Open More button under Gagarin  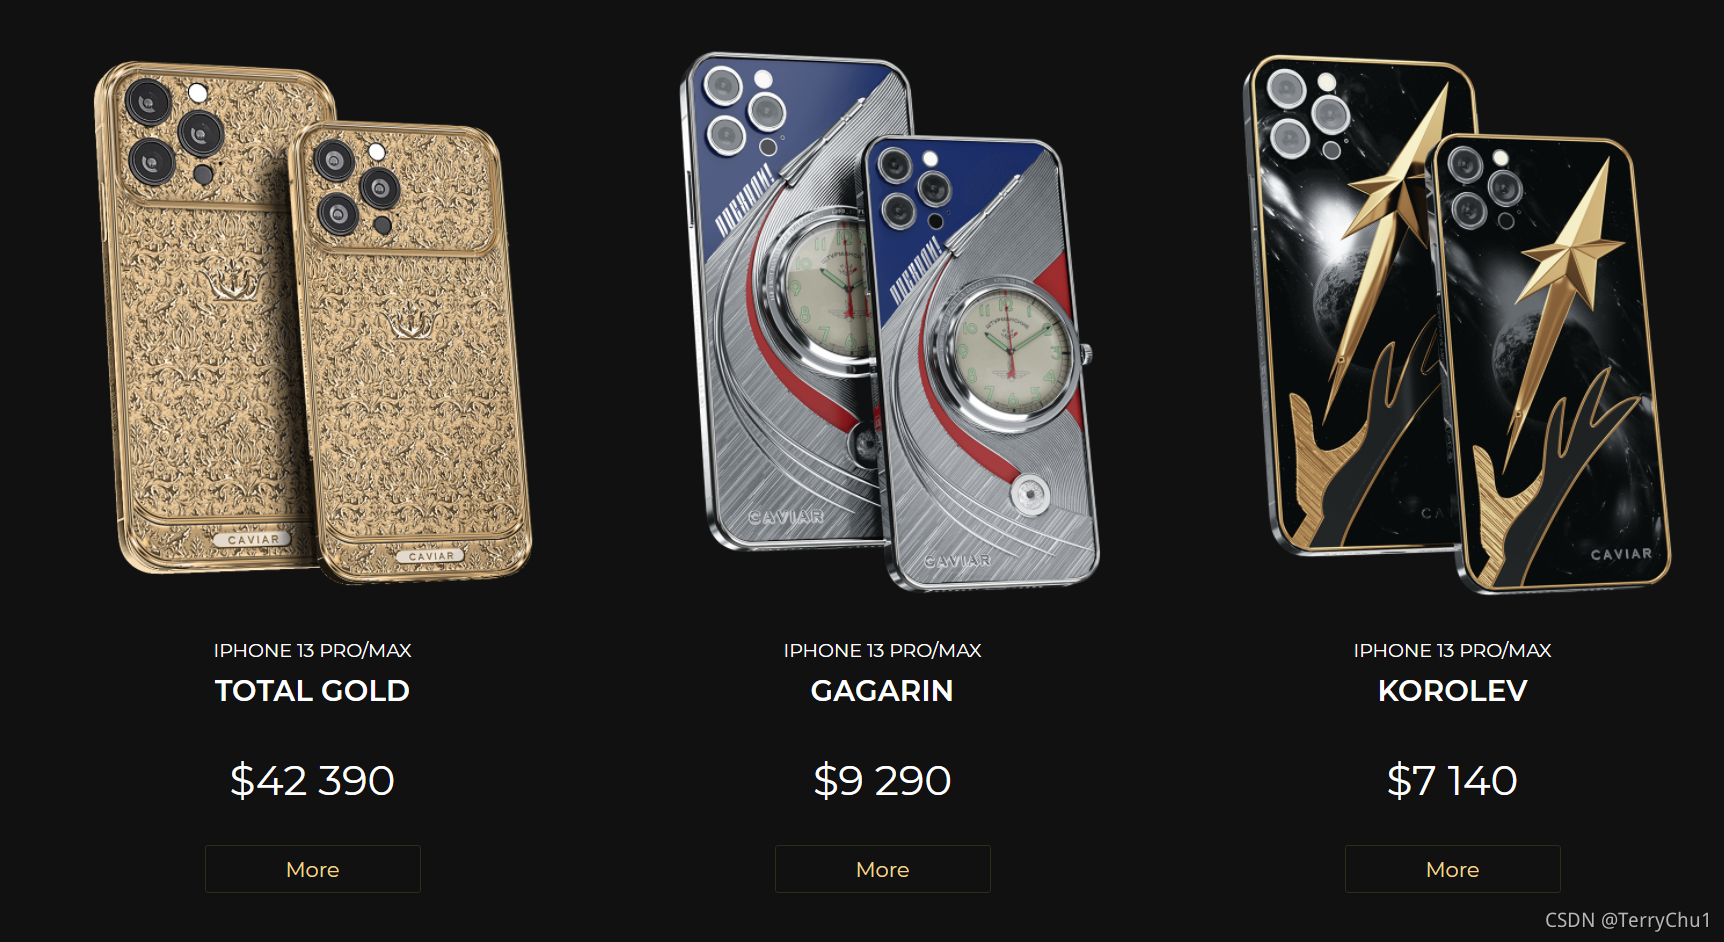coord(883,869)
